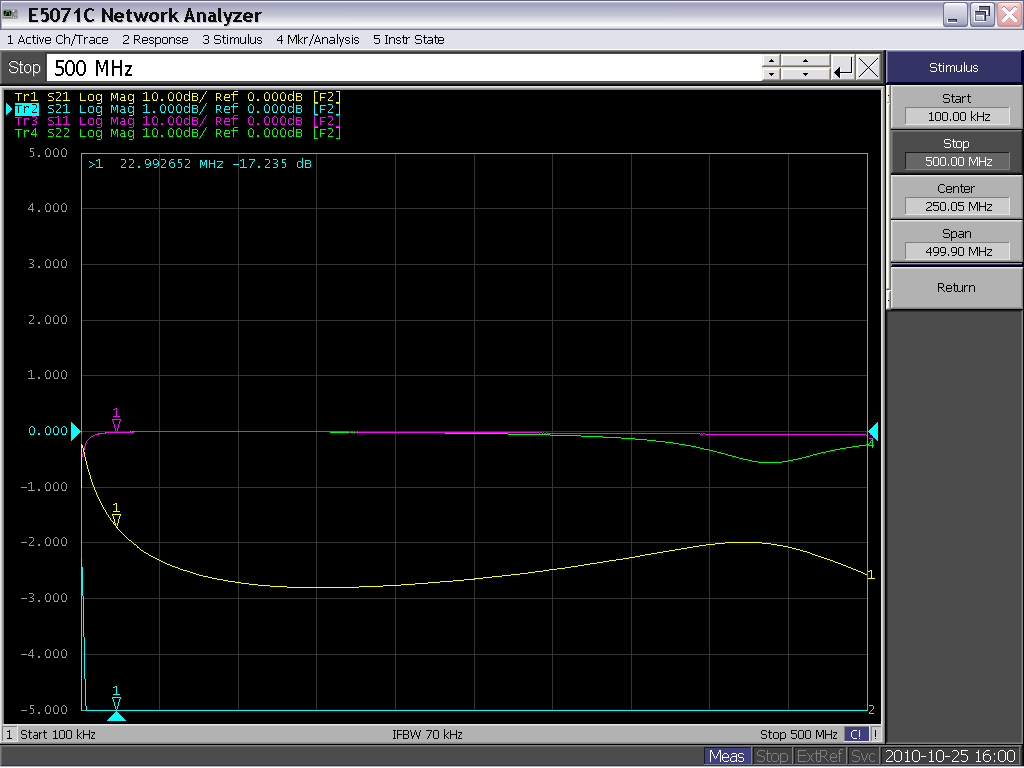This screenshot has height=768, width=1024.
Task: Click the Stop 500 MHz status text
Action: [x=799, y=735]
